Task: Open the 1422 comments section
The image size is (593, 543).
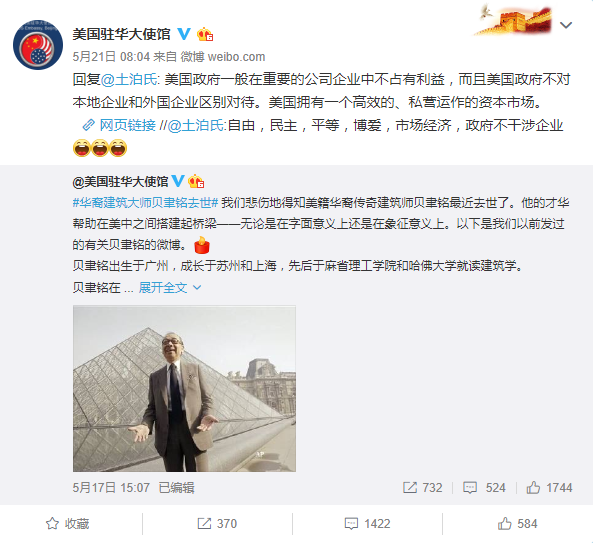Action: (367, 524)
